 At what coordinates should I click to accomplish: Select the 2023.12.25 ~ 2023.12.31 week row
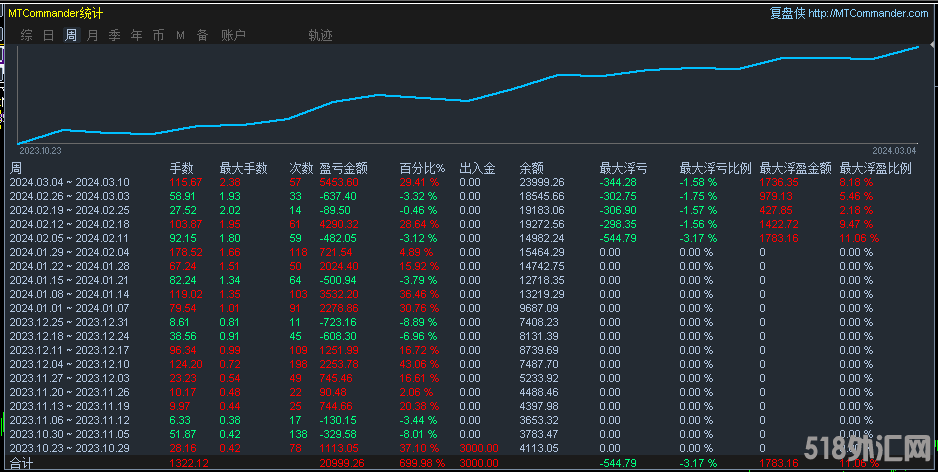(70, 324)
